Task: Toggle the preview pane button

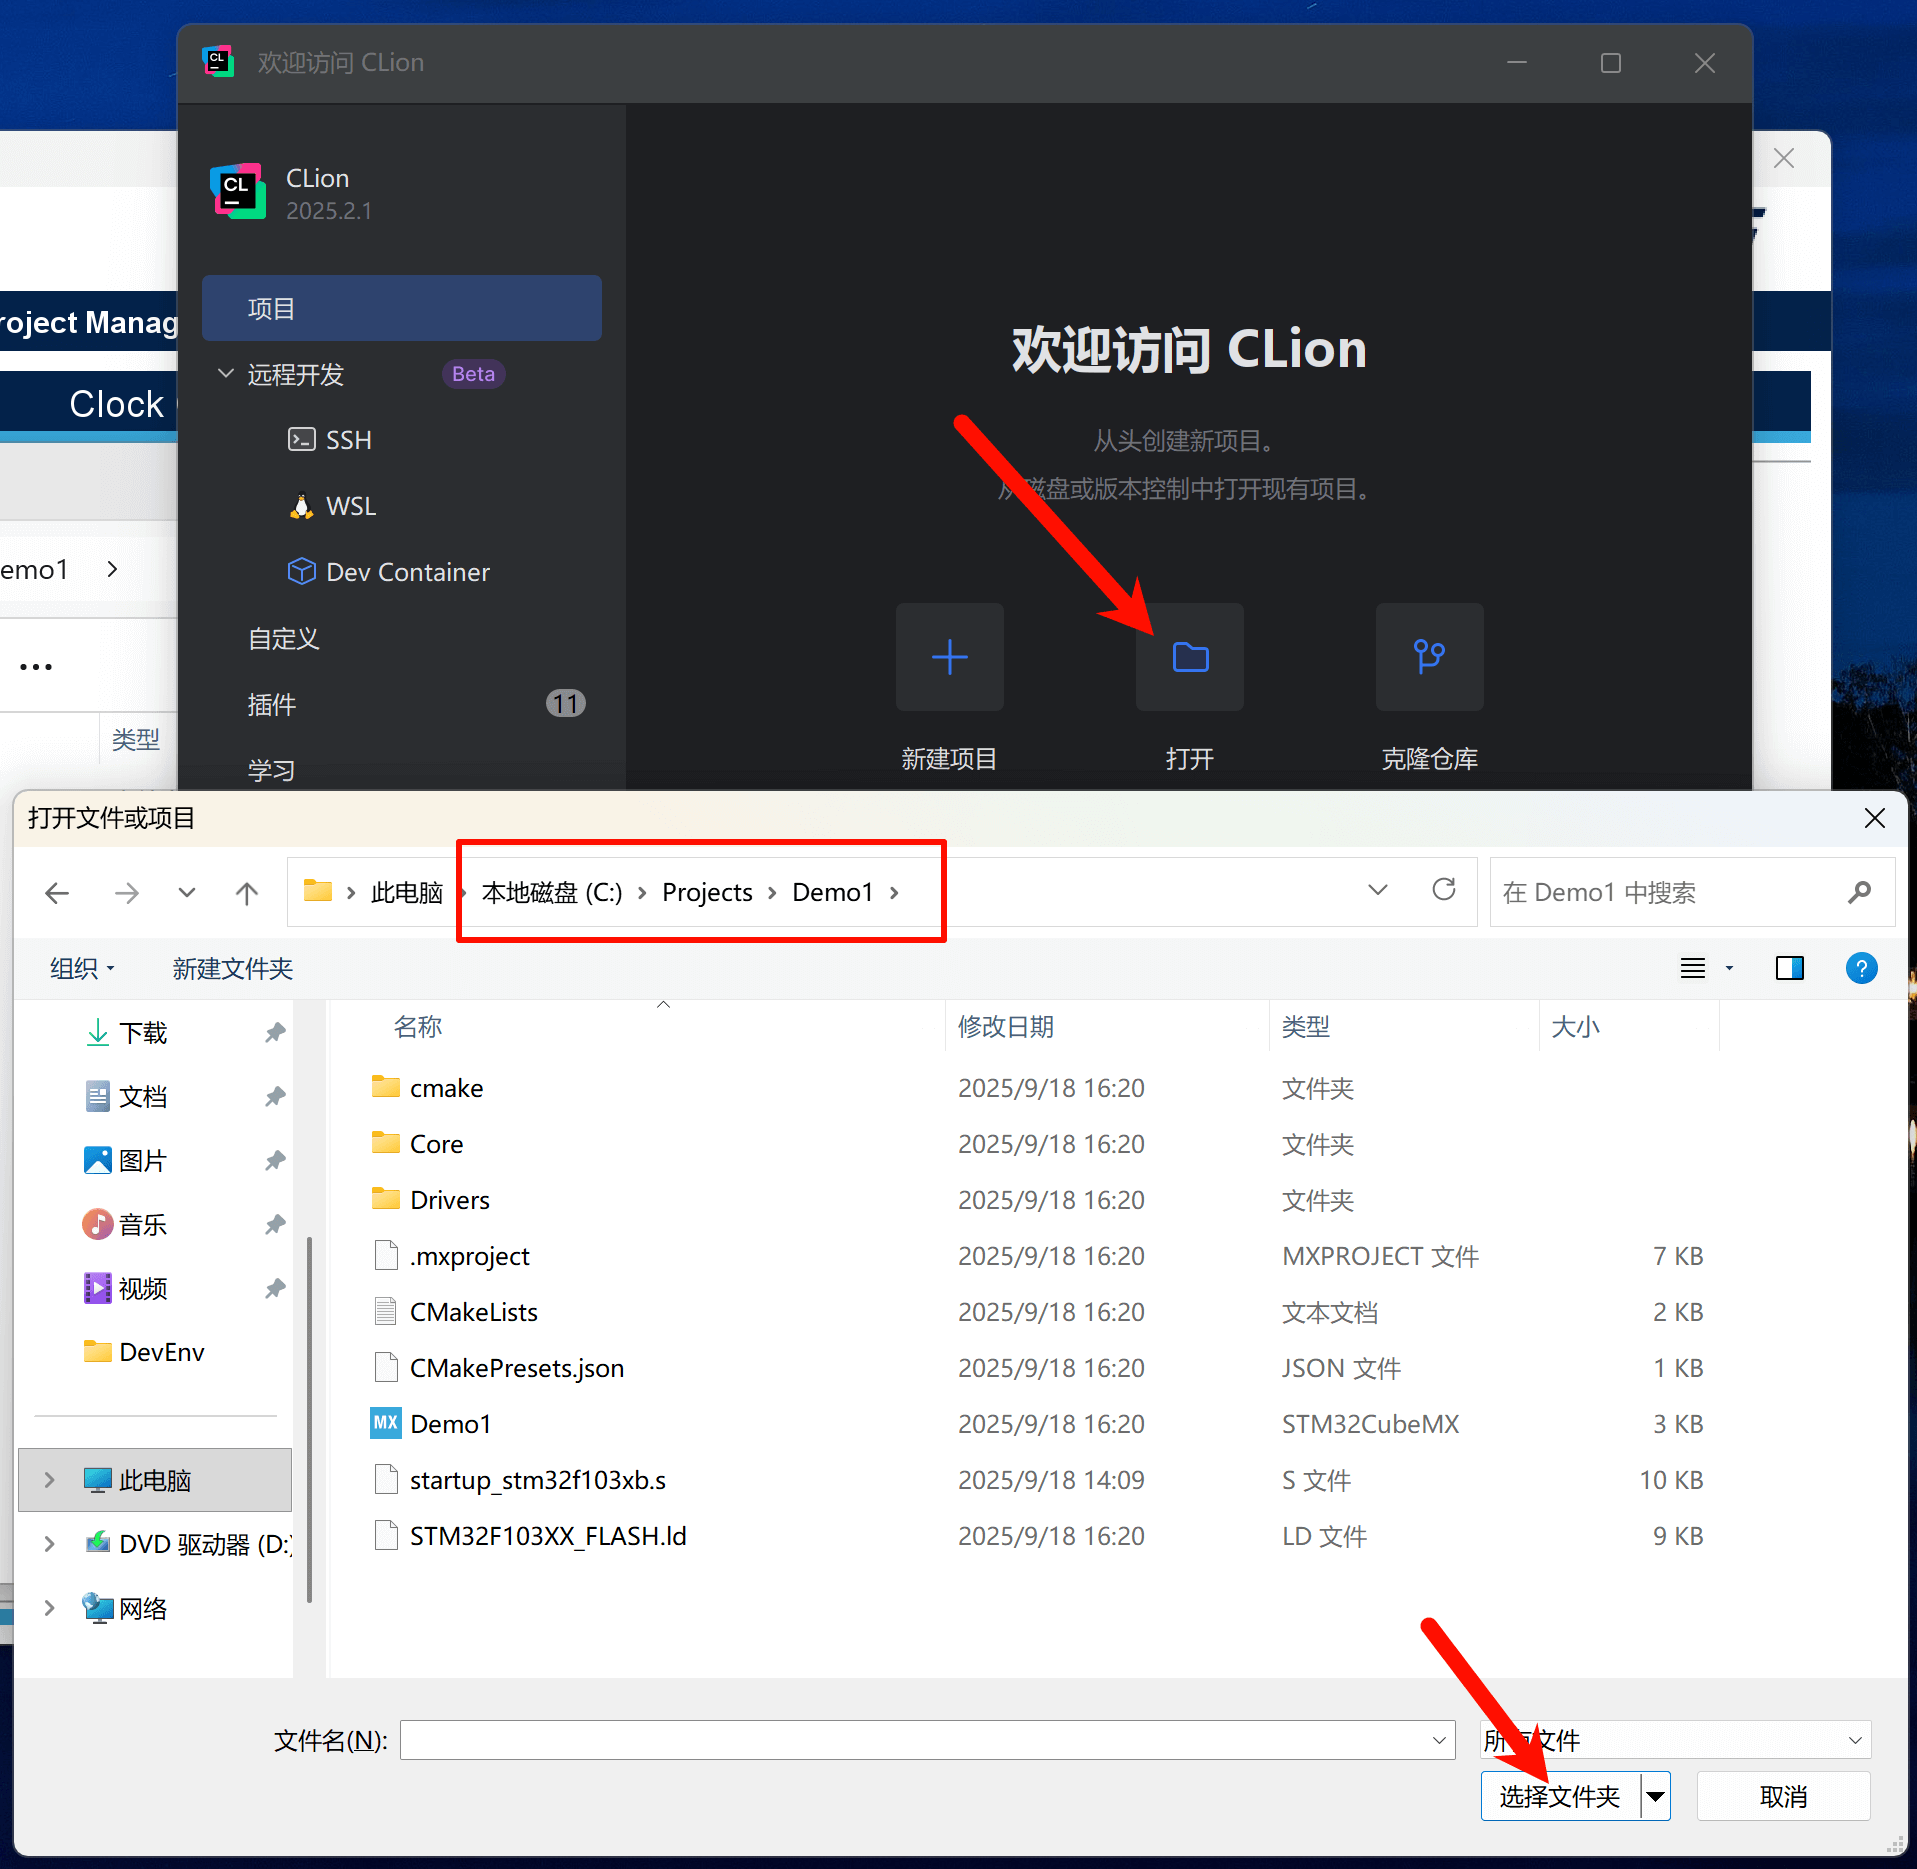Action: coord(1789,968)
